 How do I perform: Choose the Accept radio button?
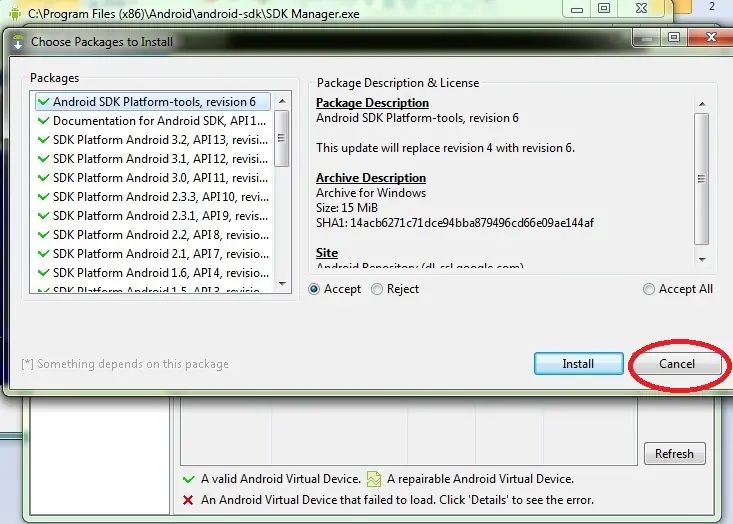point(314,289)
